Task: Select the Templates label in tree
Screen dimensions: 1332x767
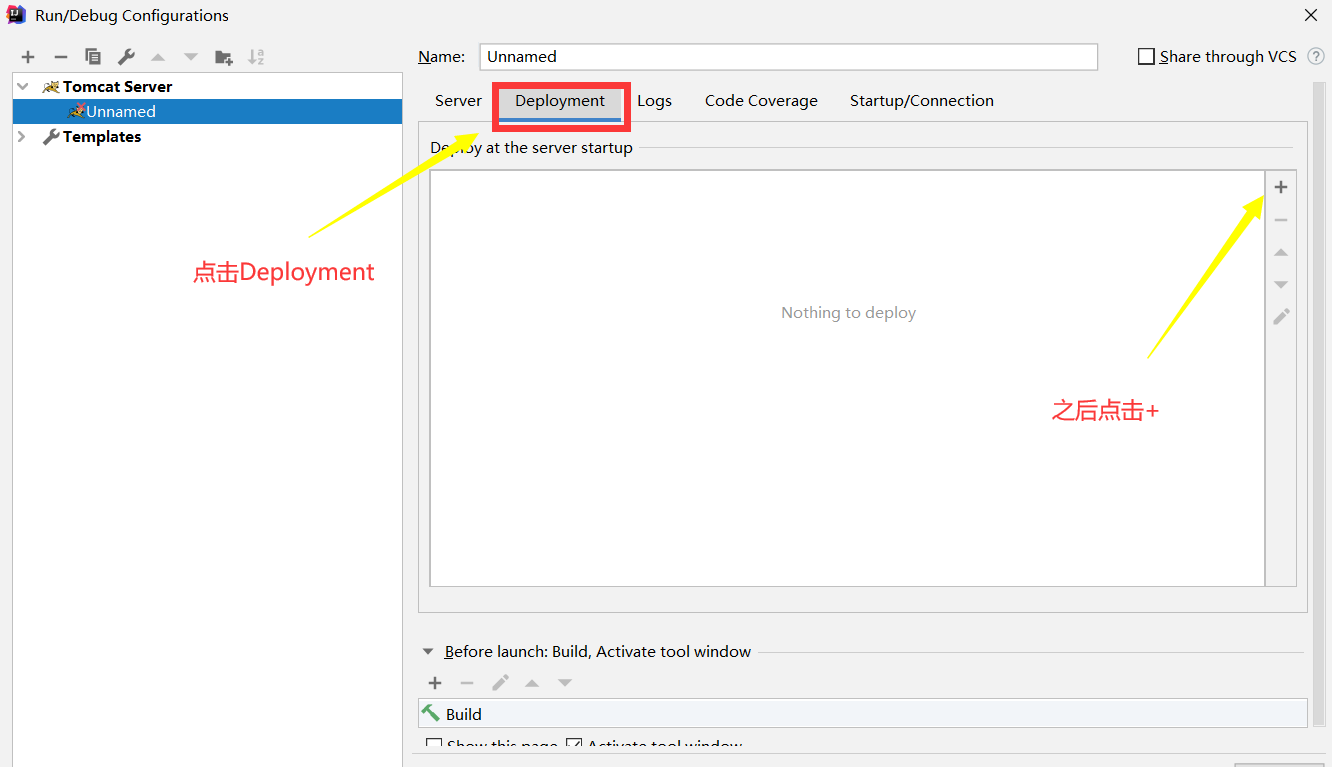Action: click(x=102, y=137)
